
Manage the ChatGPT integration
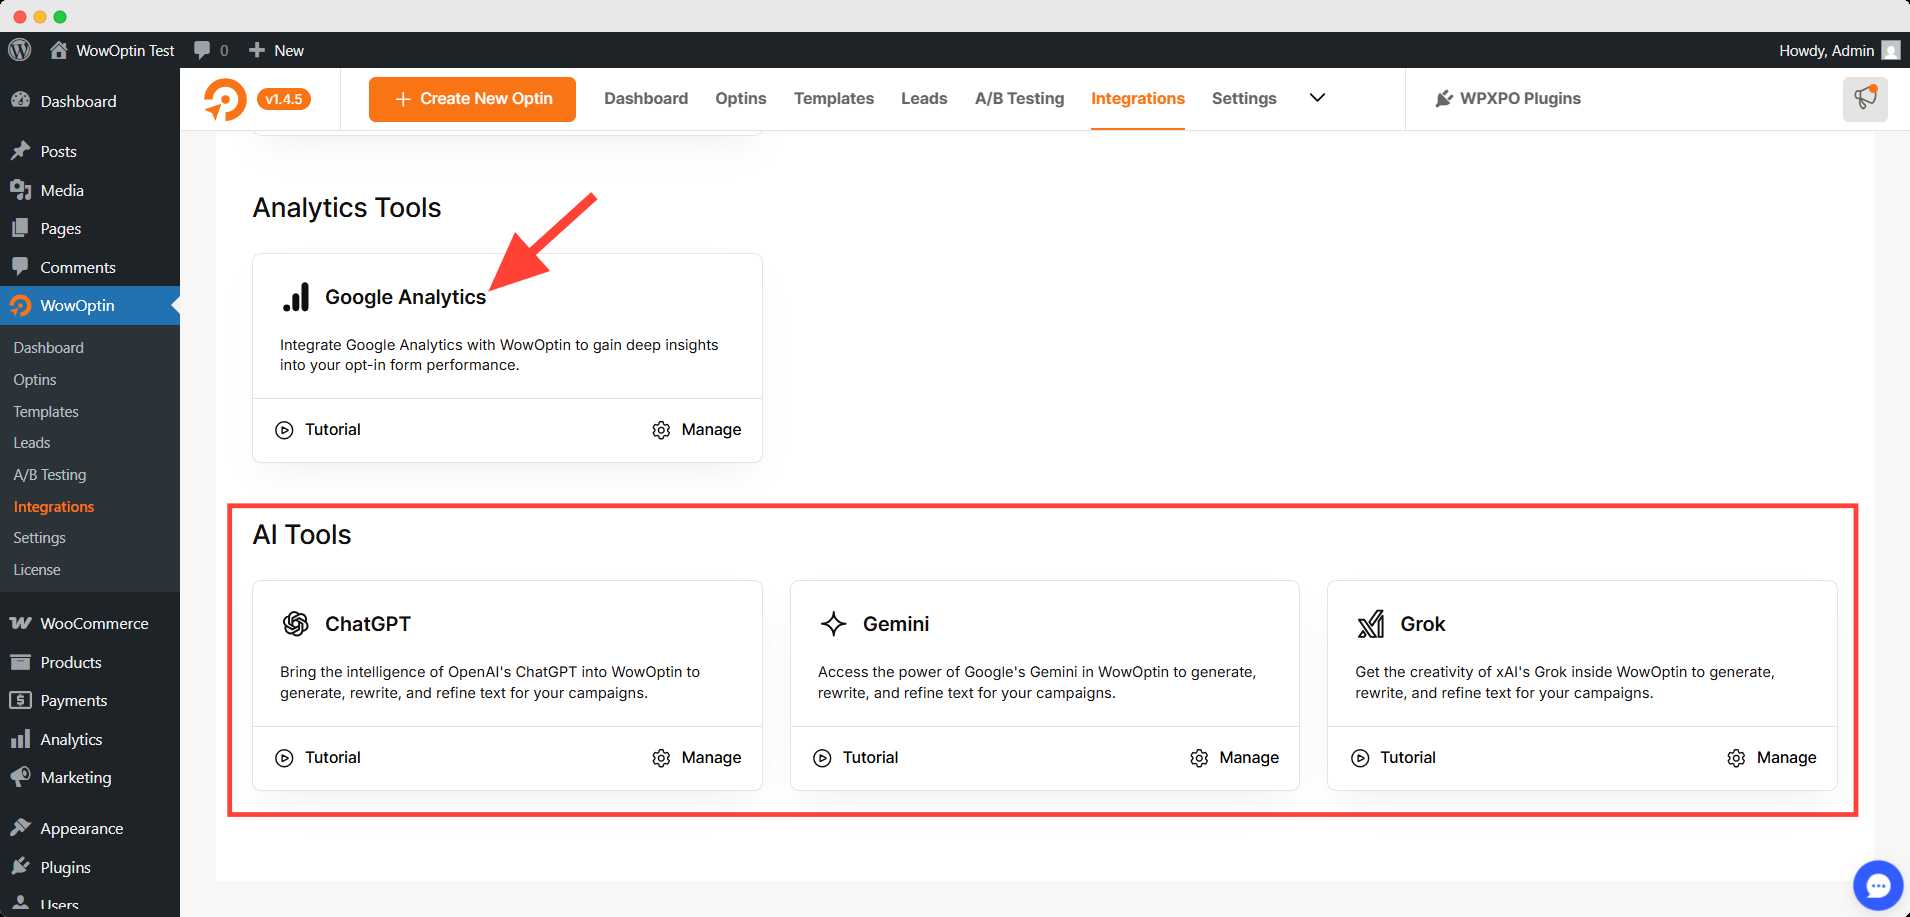(x=696, y=757)
